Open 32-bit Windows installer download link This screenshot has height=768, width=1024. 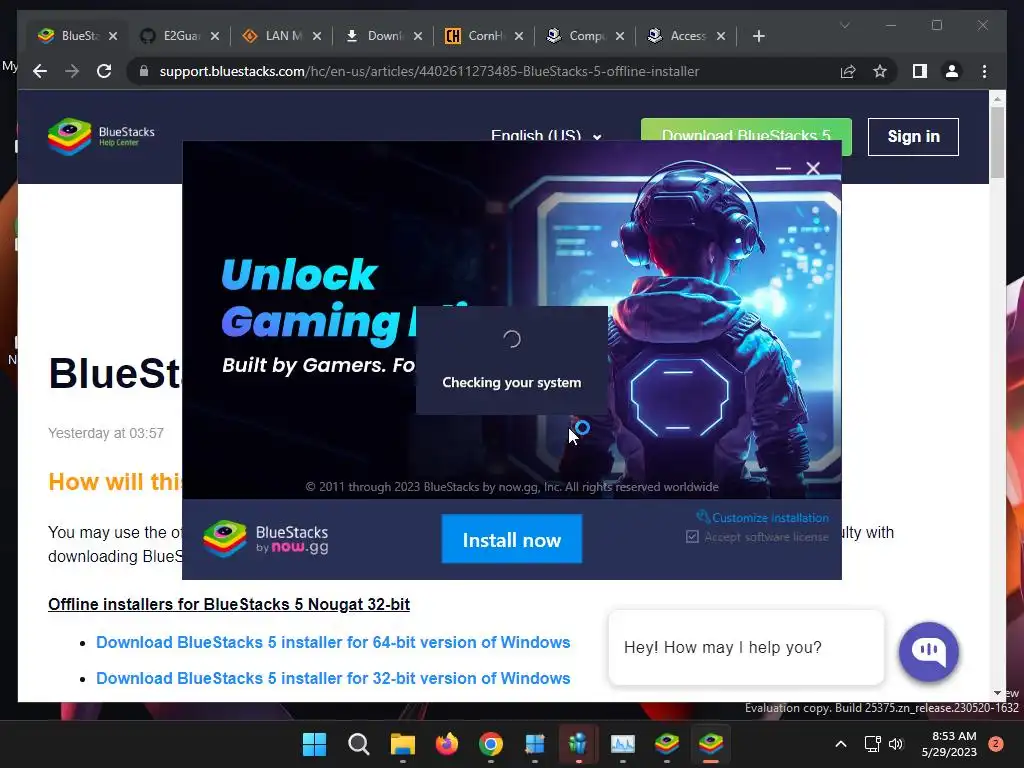point(333,678)
